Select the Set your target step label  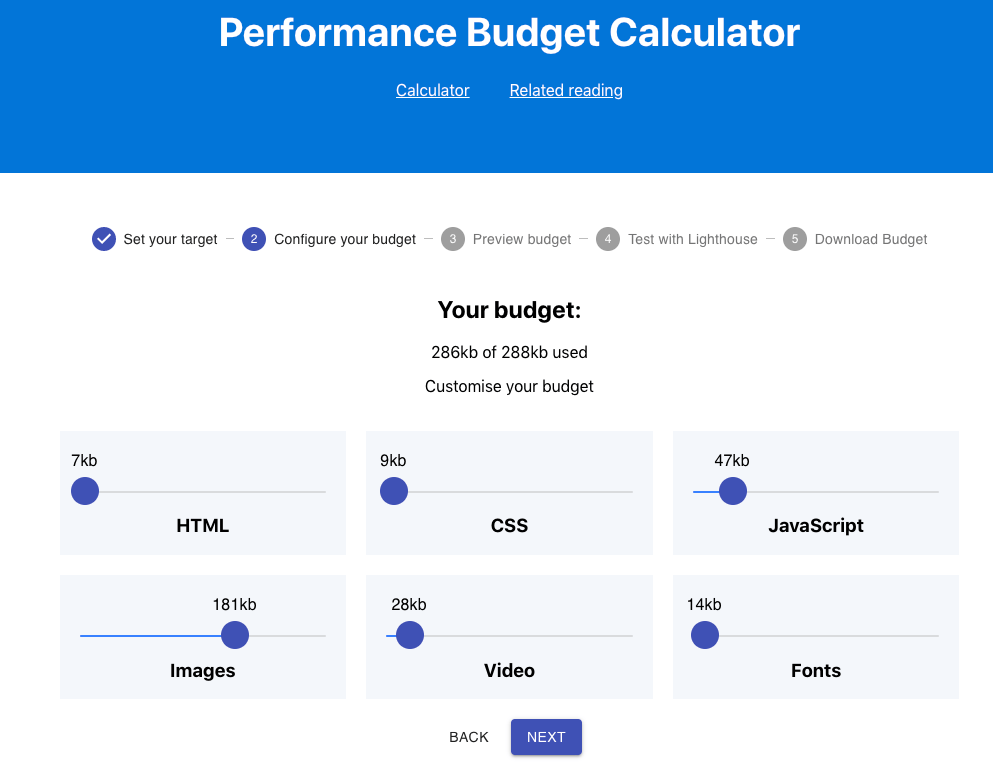tap(171, 239)
